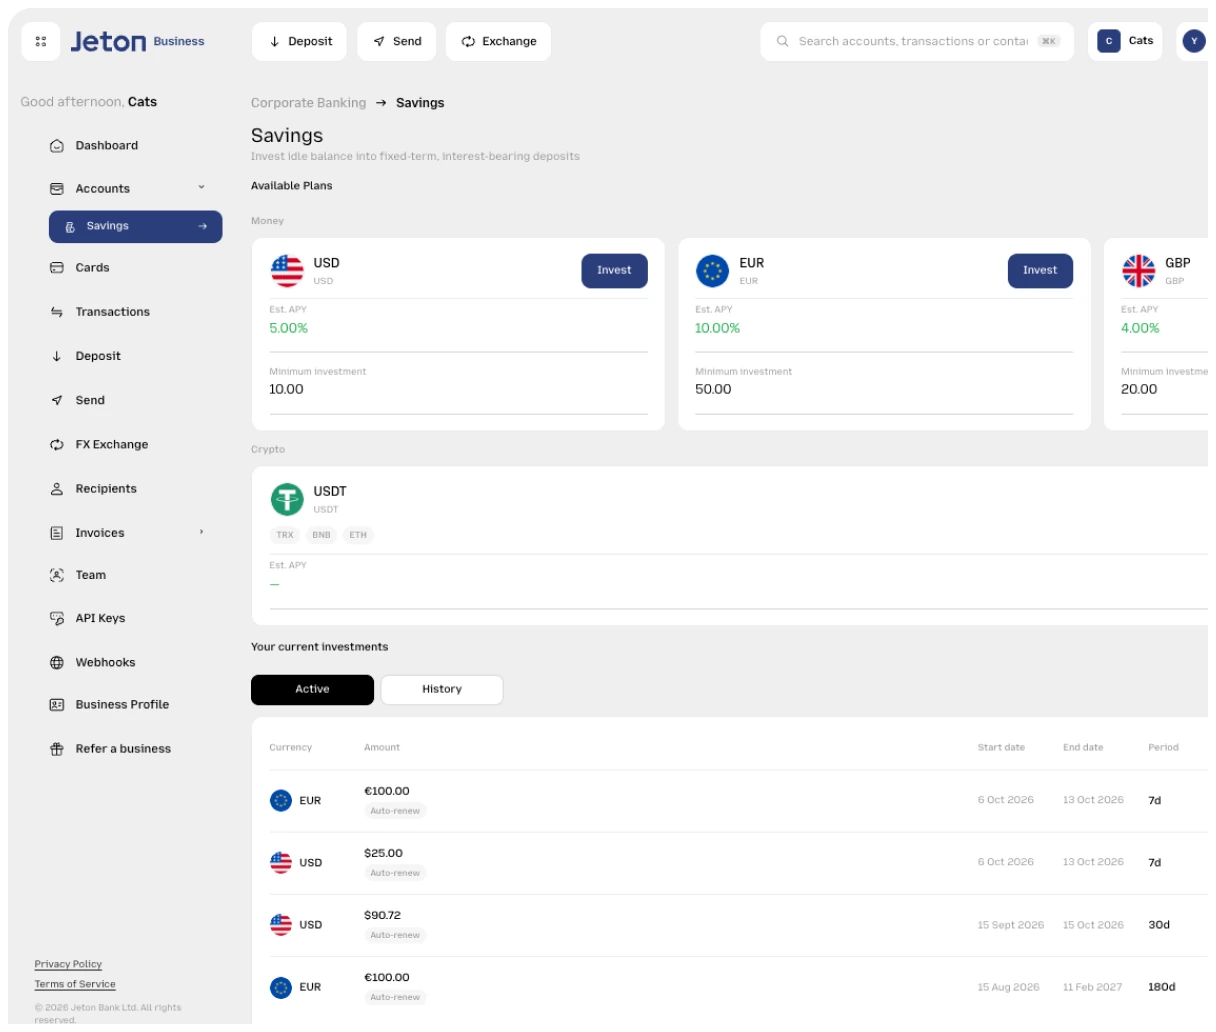Click the €100.00 amount ending 13 Oct 2026
Viewport: 1216px width, 1032px height.
pos(387,792)
